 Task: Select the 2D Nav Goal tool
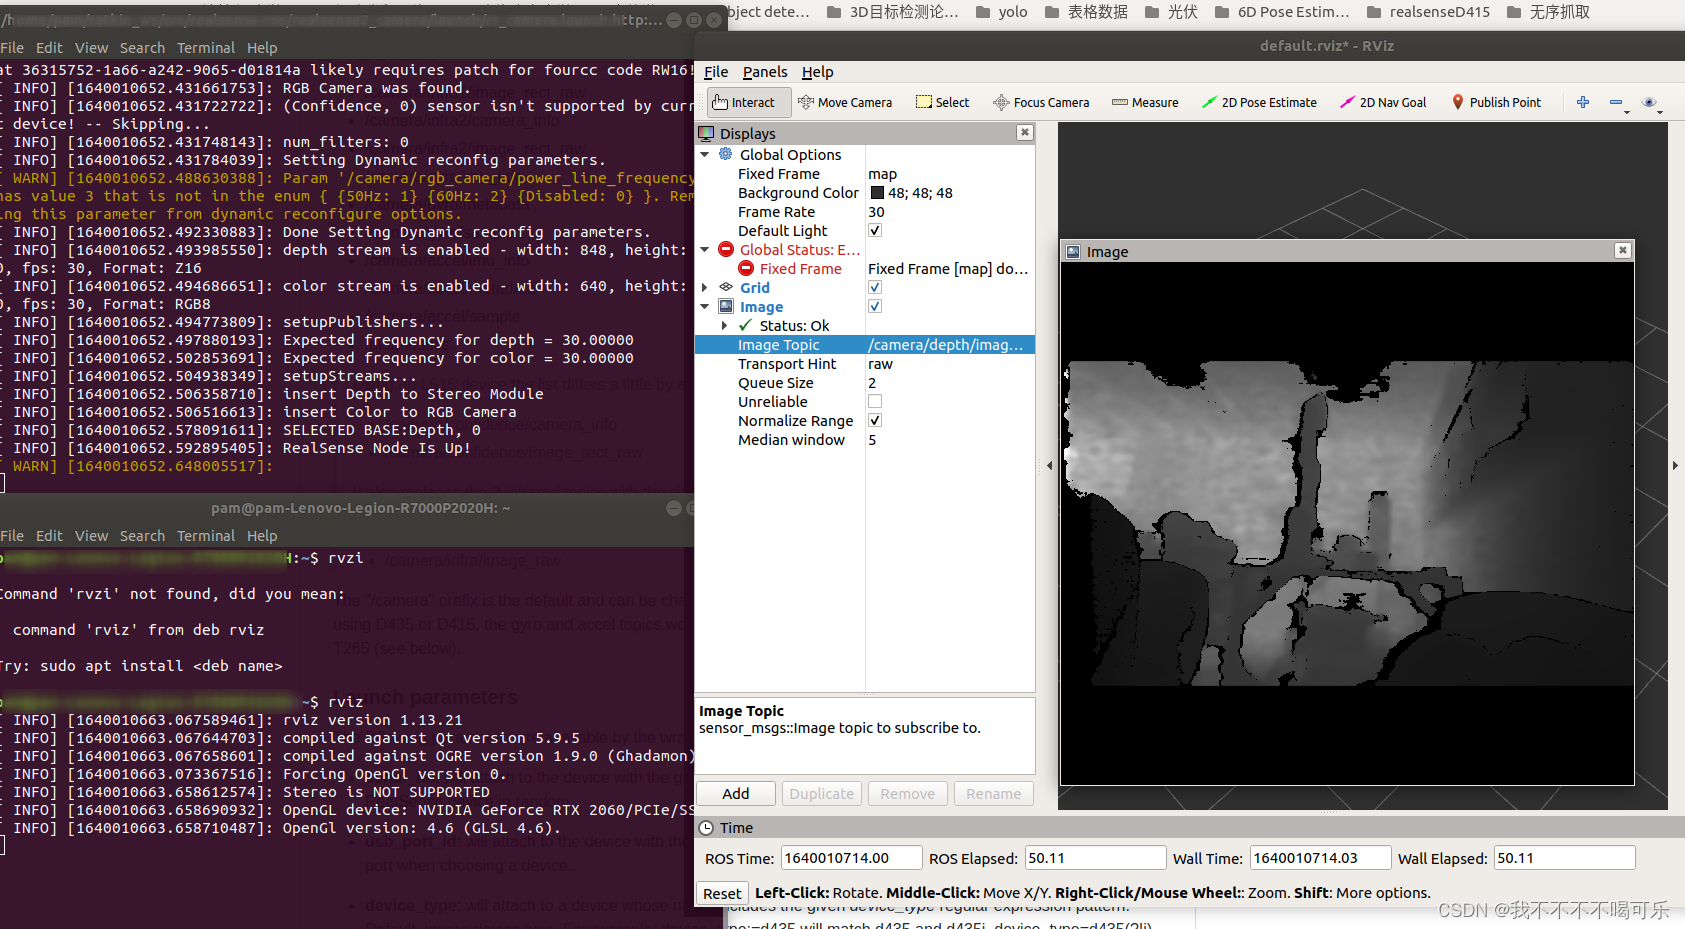[1383, 102]
